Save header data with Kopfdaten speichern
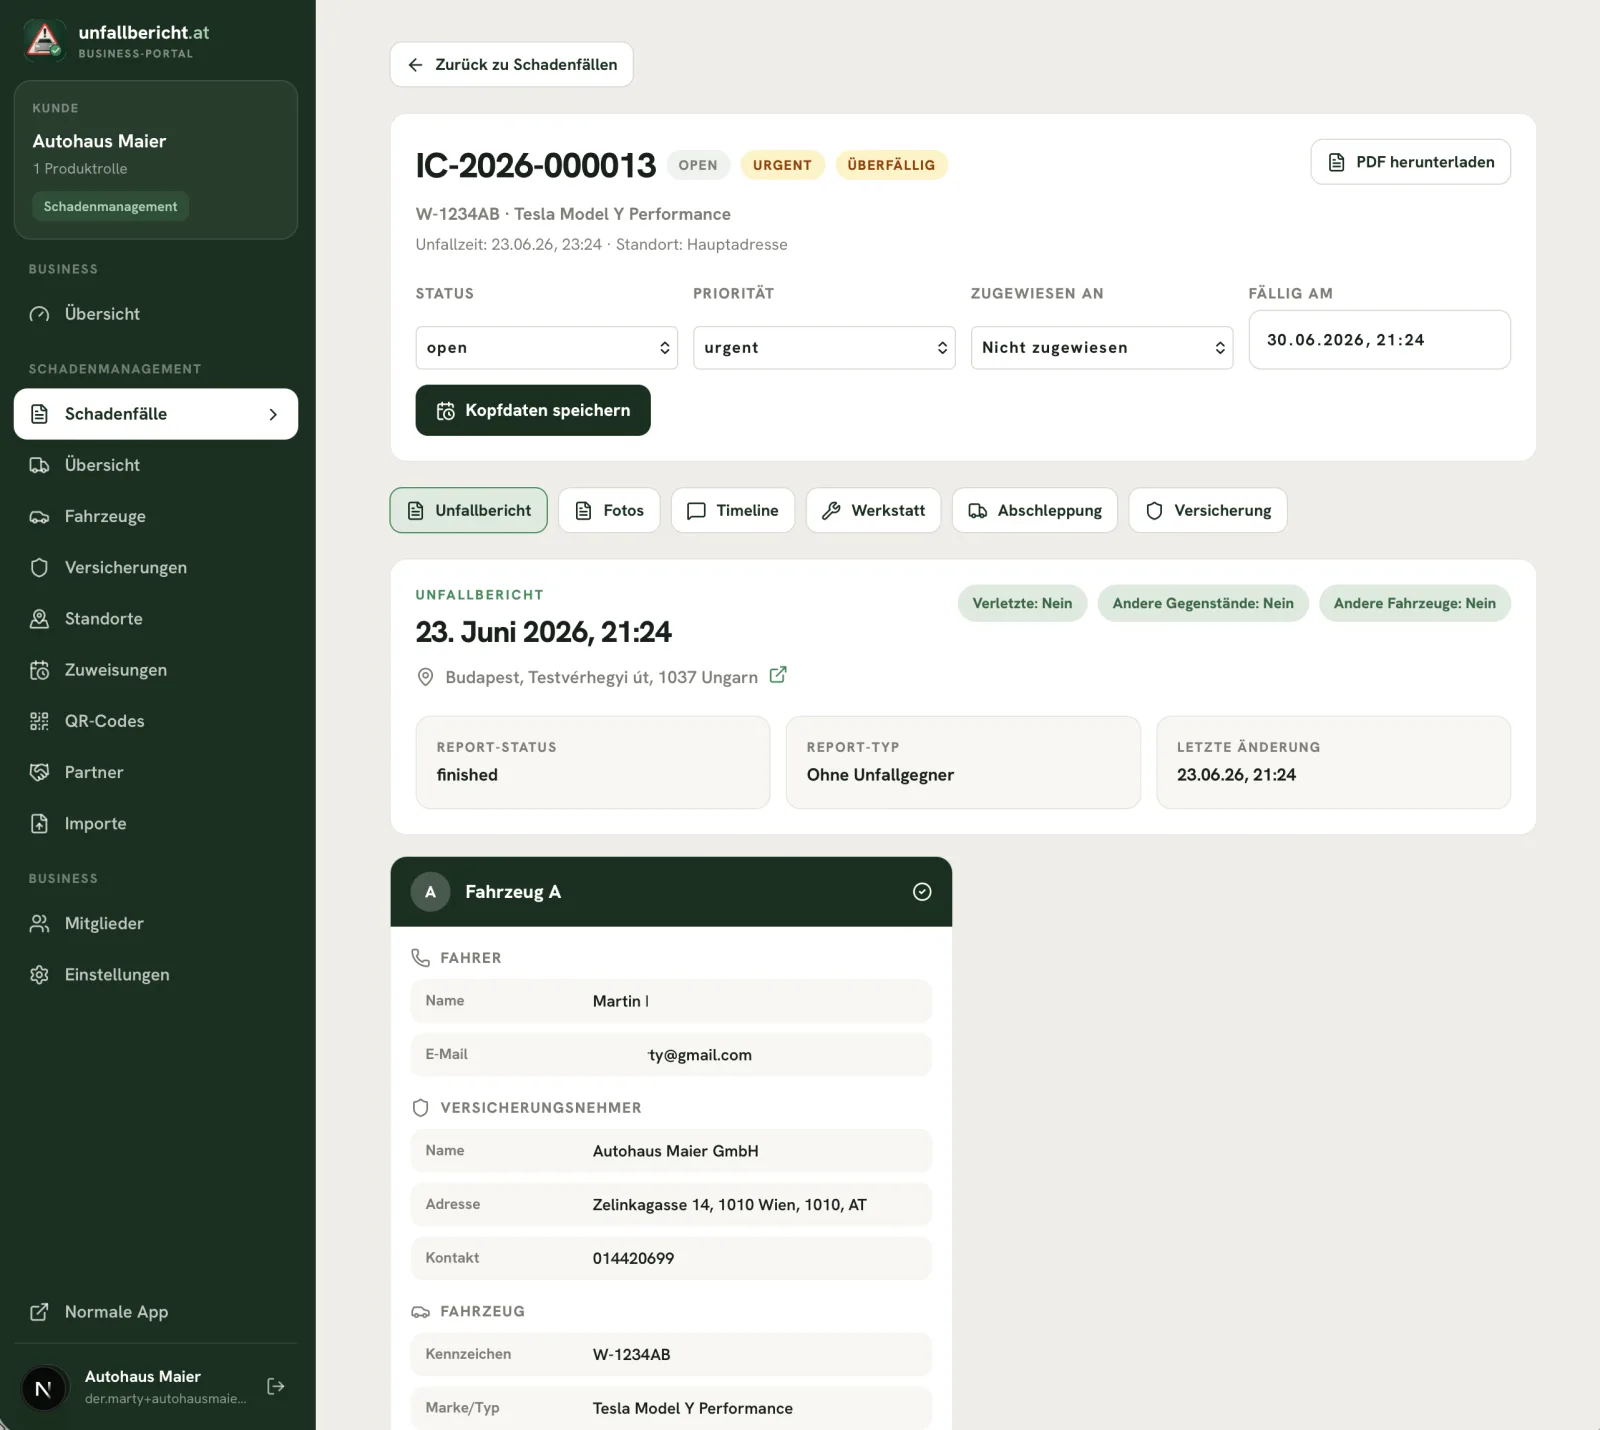This screenshot has width=1600, height=1430. (533, 410)
